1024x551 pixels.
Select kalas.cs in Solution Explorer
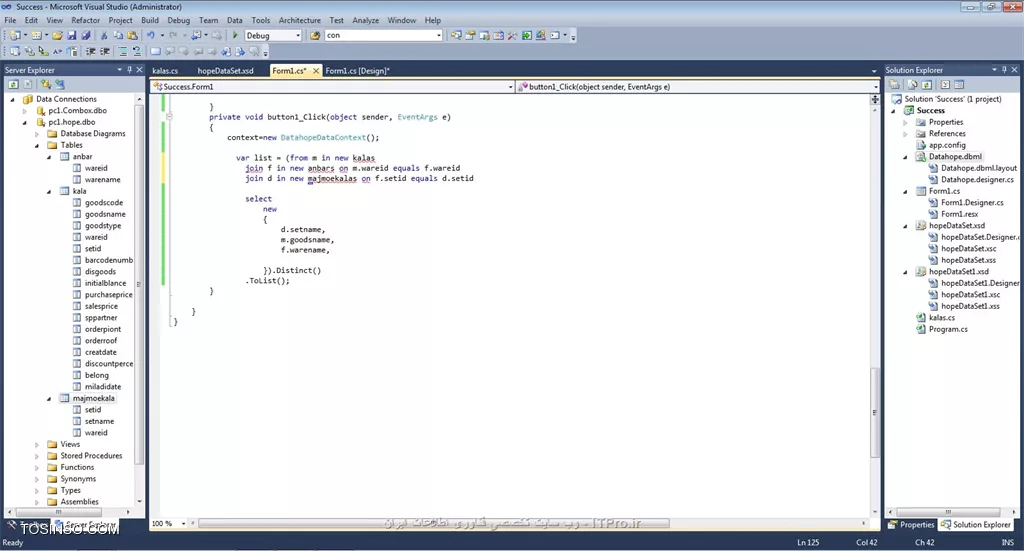[x=942, y=318]
